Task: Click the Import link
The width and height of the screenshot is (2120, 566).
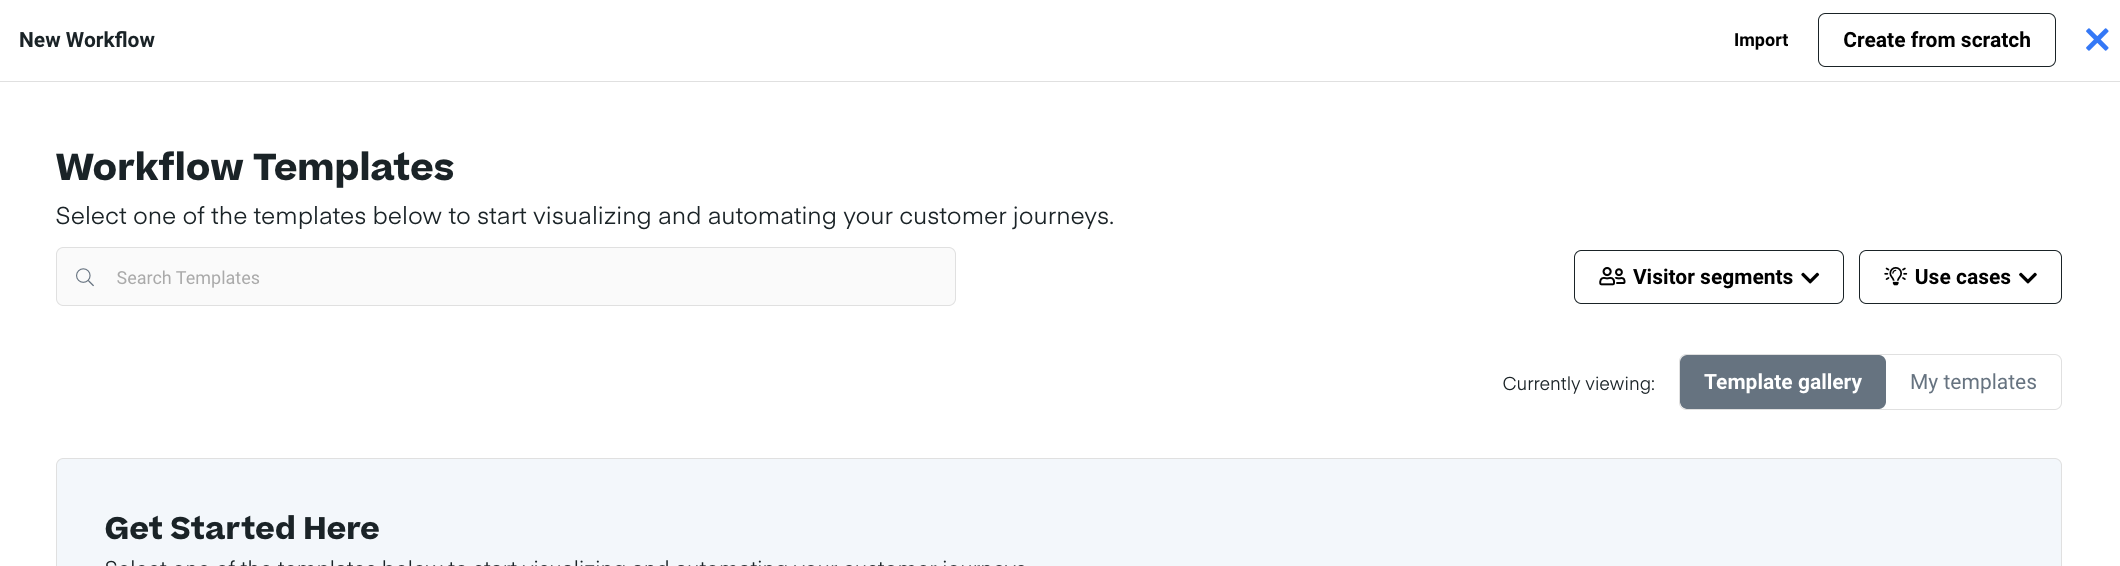Action: point(1760,40)
